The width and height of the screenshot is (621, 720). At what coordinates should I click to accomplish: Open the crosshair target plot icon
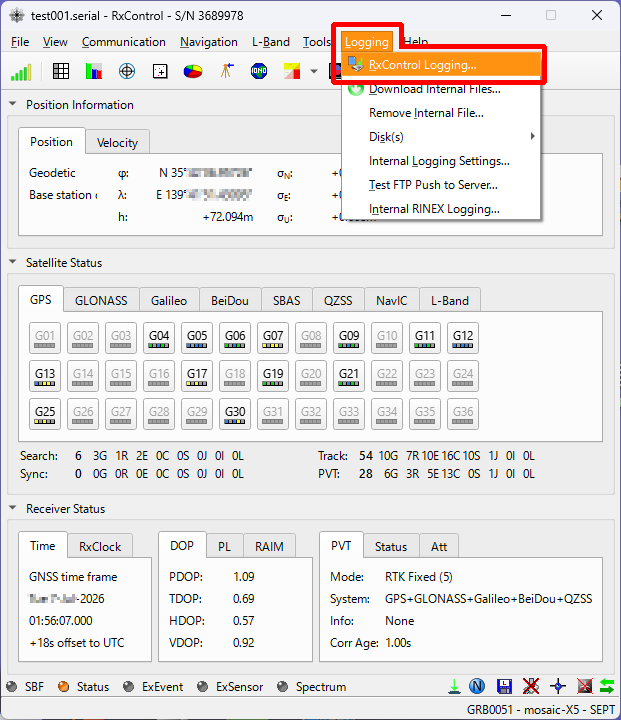coord(127,71)
